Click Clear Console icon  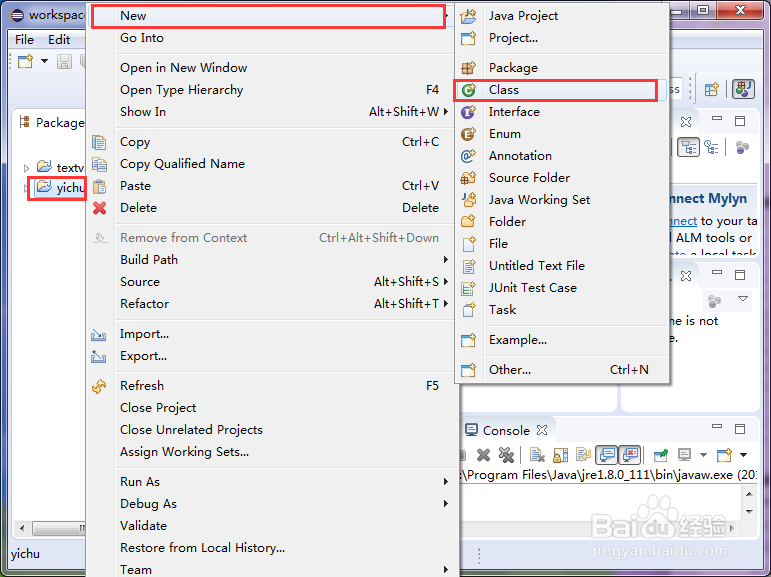pyautogui.click(x=537, y=455)
